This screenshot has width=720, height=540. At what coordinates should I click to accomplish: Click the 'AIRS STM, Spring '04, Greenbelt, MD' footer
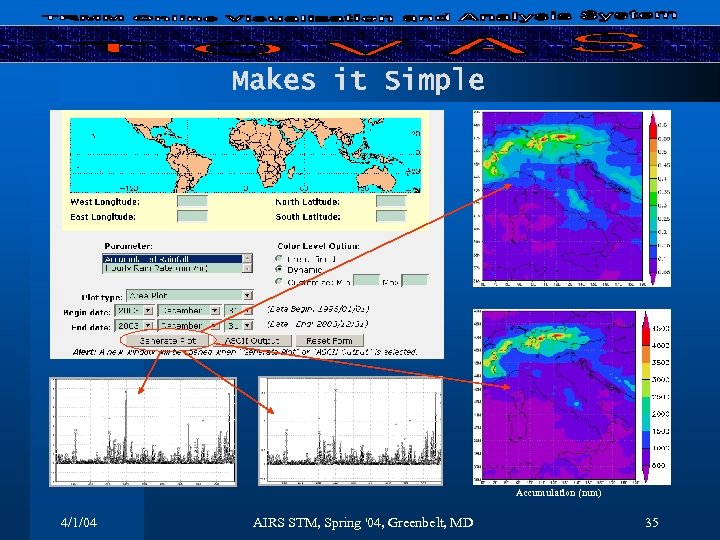coord(363,522)
